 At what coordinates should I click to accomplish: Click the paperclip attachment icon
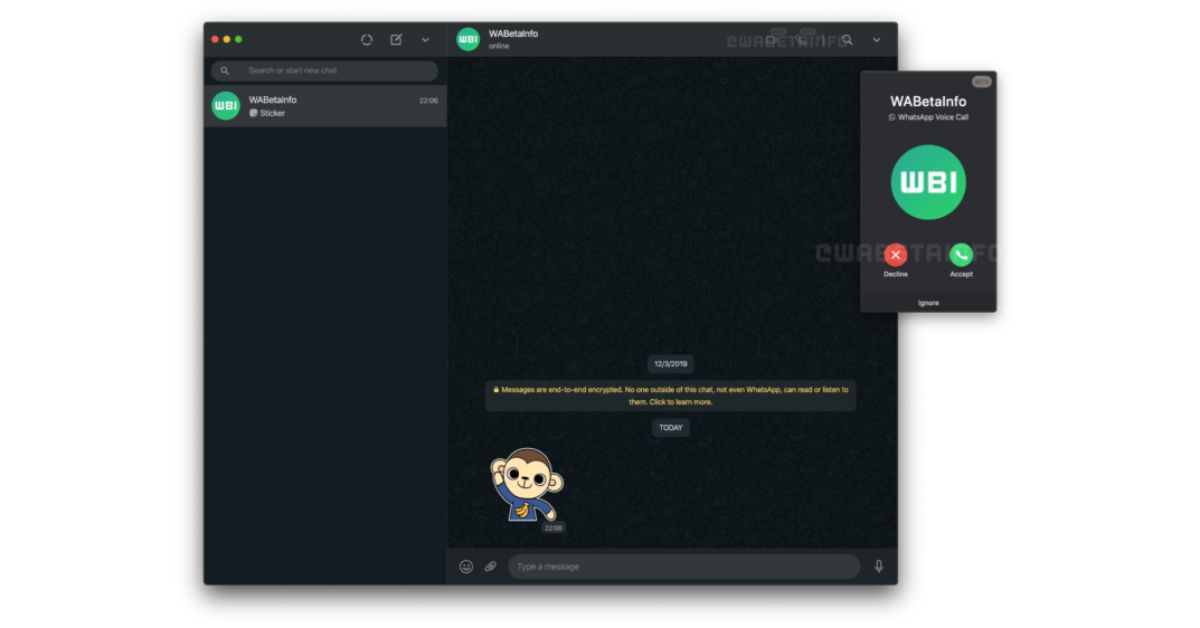489,566
